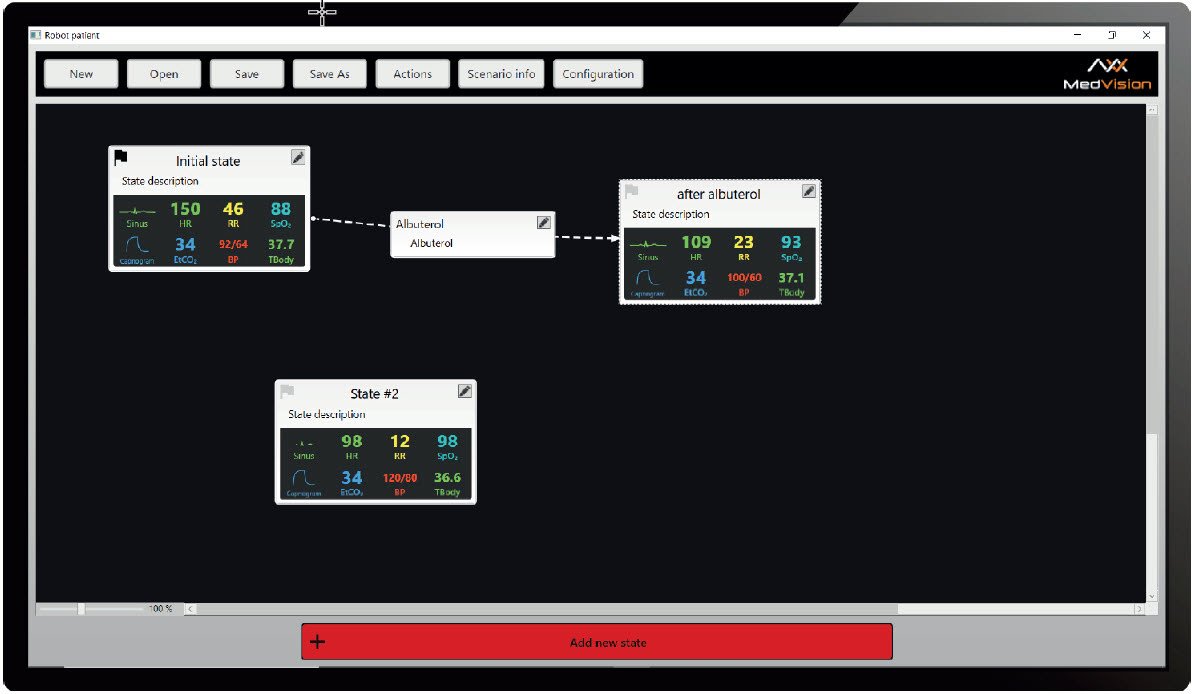The width and height of the screenshot is (1192, 694).
Task: Click the plus icon on the red bar
Action: pos(318,642)
